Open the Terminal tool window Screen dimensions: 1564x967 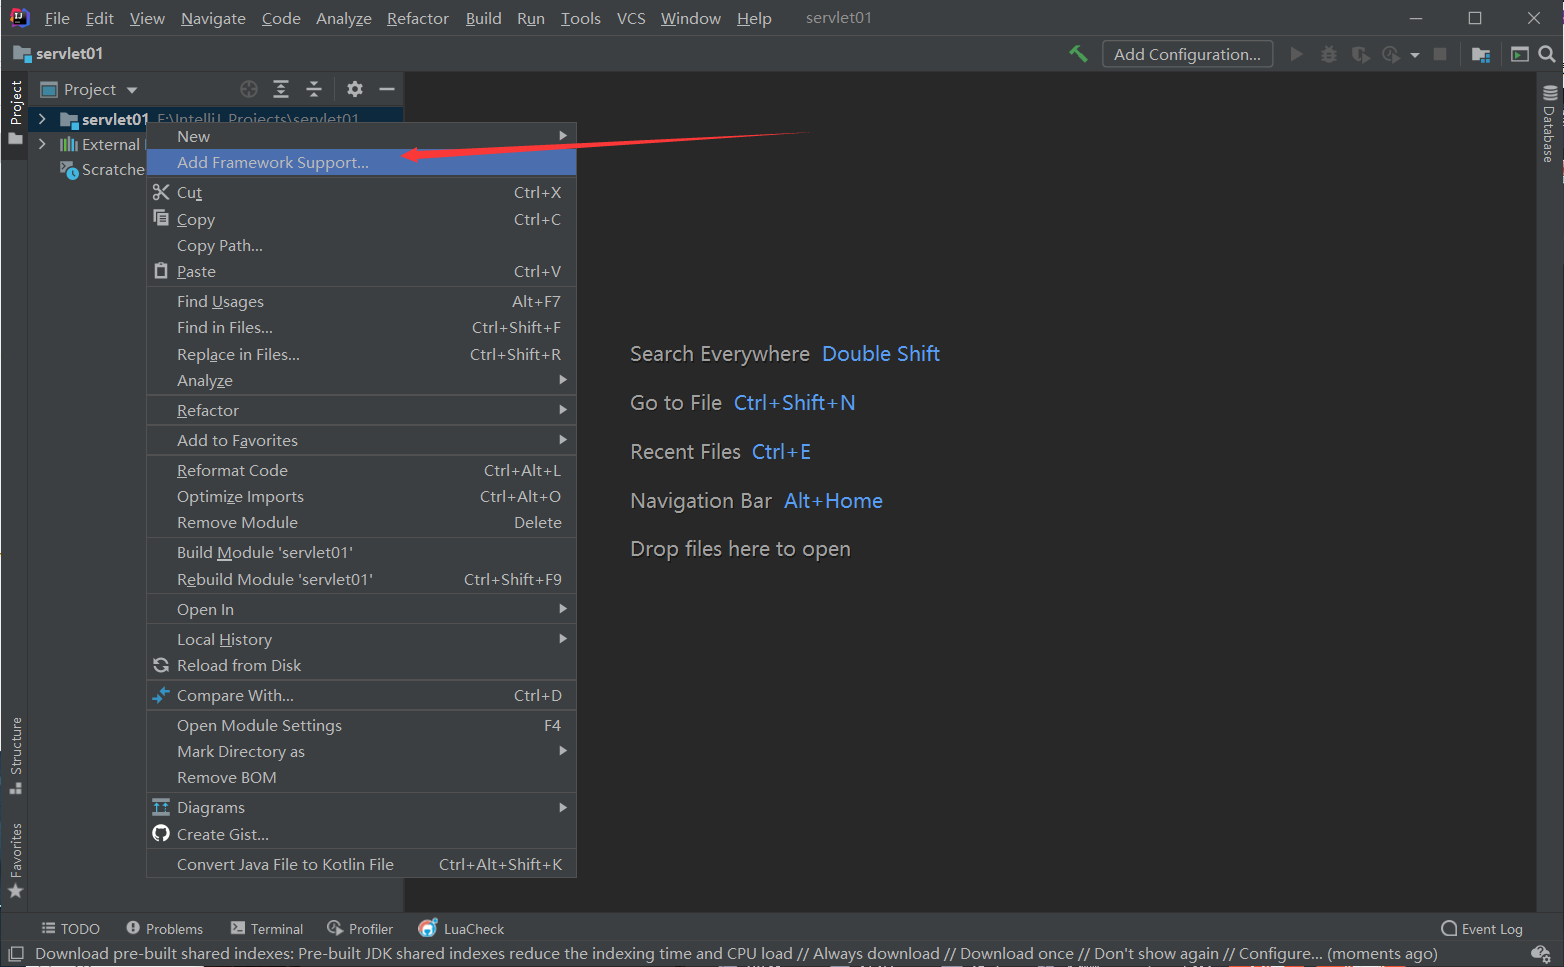pos(266,929)
